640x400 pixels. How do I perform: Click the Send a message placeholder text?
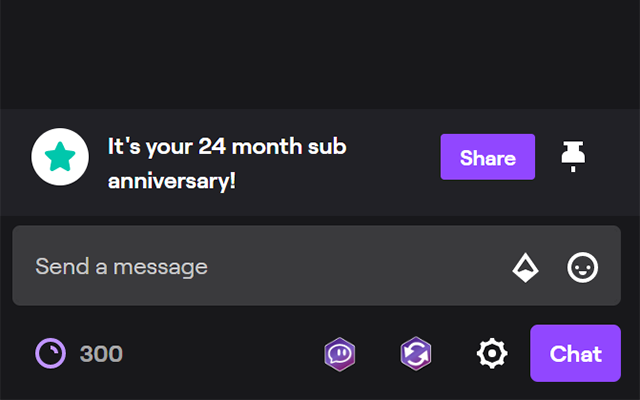(x=122, y=267)
